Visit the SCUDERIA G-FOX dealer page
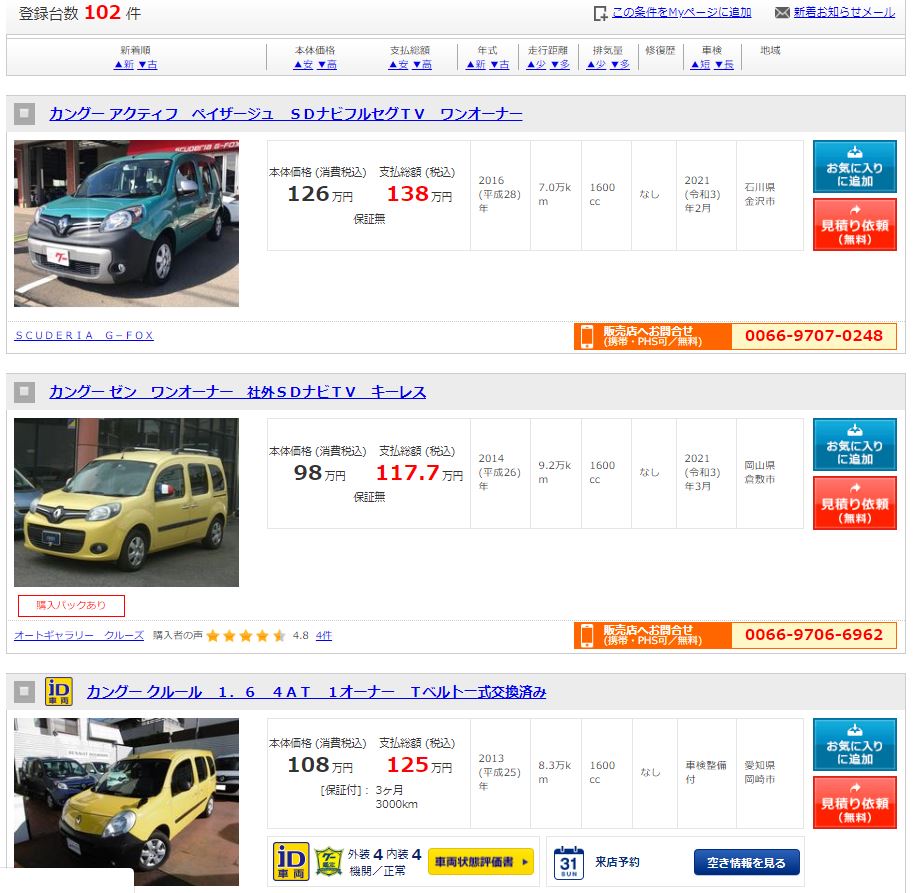 pos(84,336)
